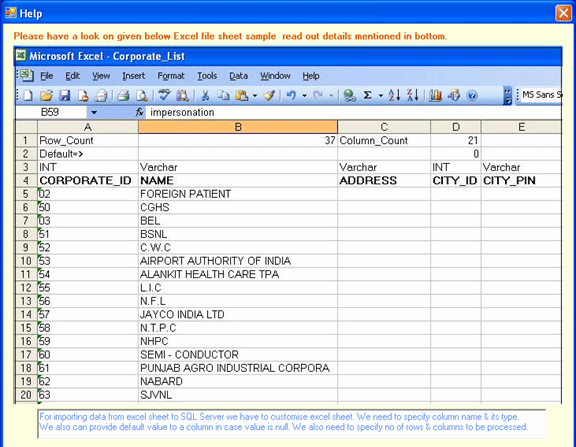The image size is (576, 447).
Task: Click the Permission document icon
Action: 83,96
